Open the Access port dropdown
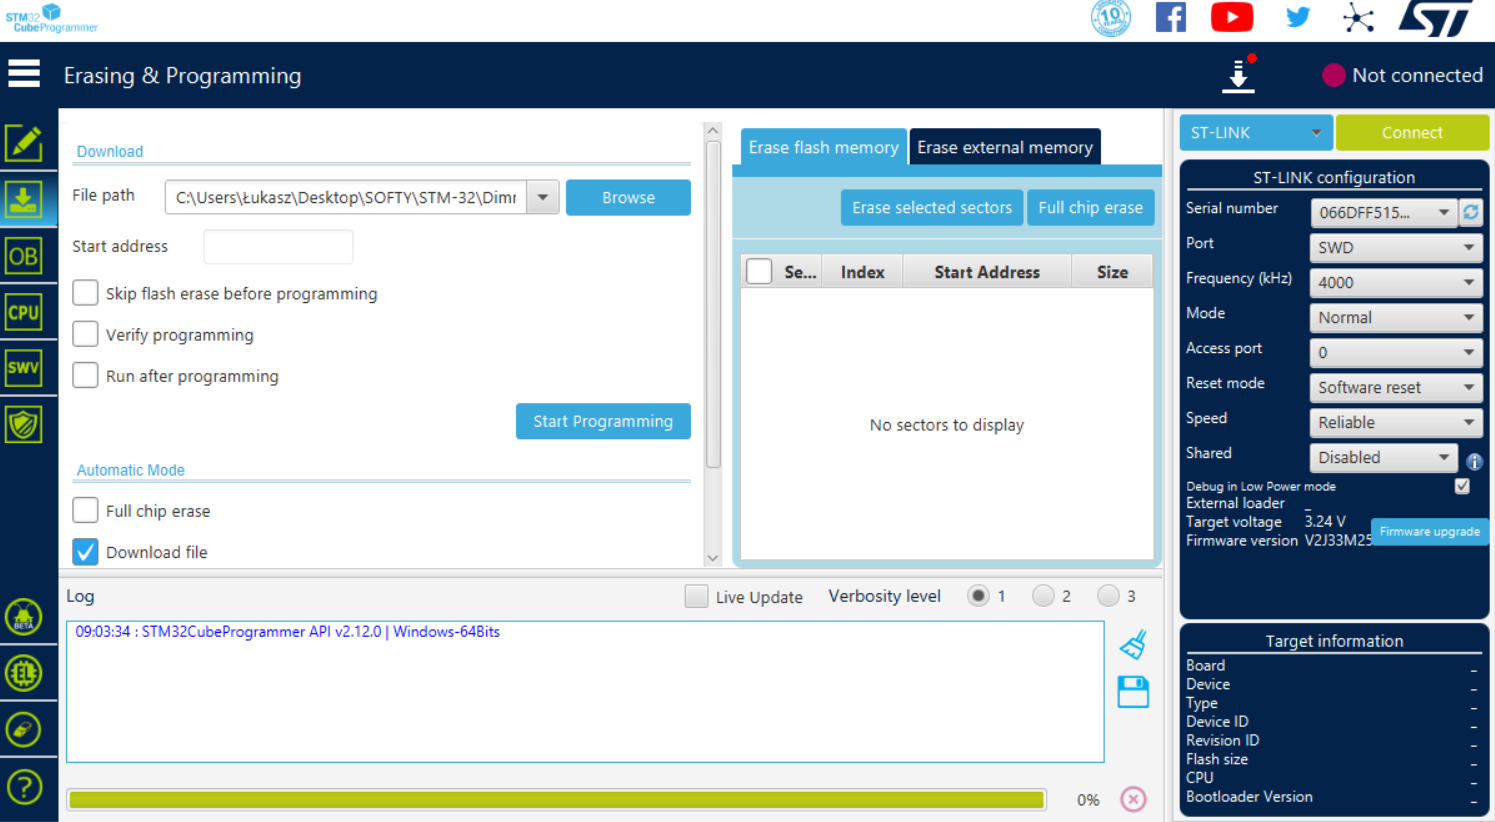Image resolution: width=1495 pixels, height=822 pixels. point(1395,352)
